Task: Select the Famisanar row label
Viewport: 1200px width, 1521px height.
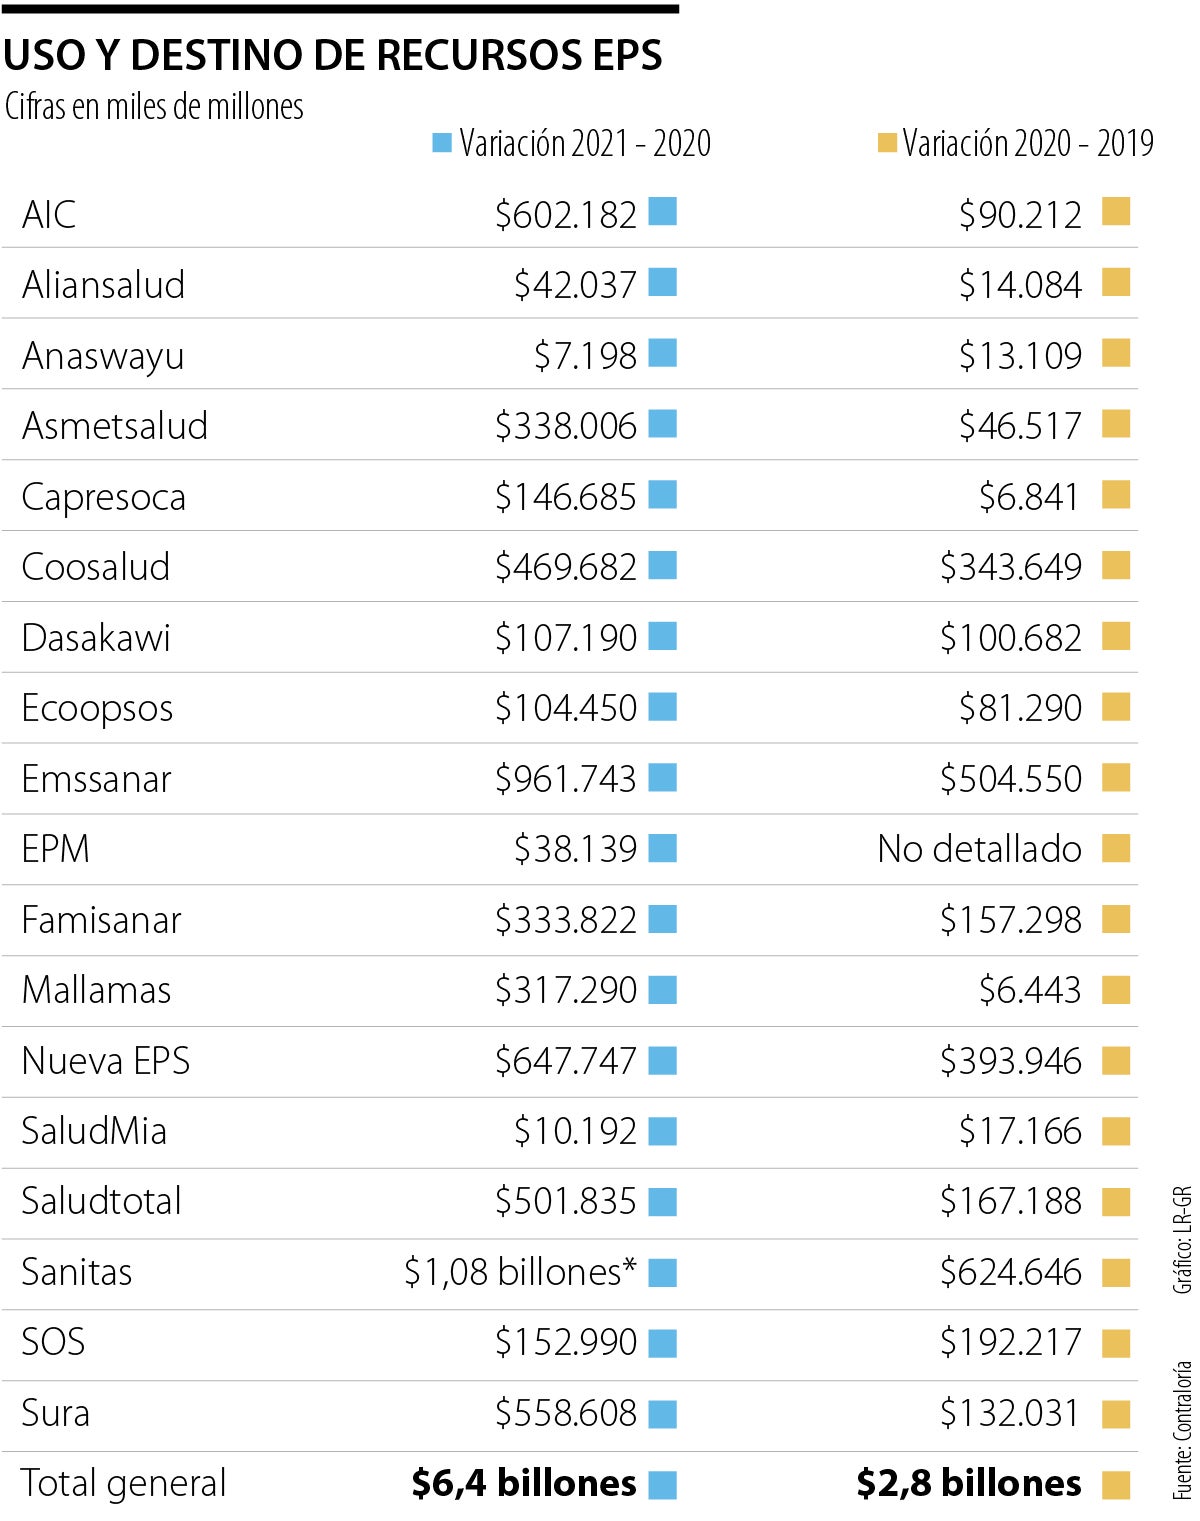Action: (x=101, y=920)
